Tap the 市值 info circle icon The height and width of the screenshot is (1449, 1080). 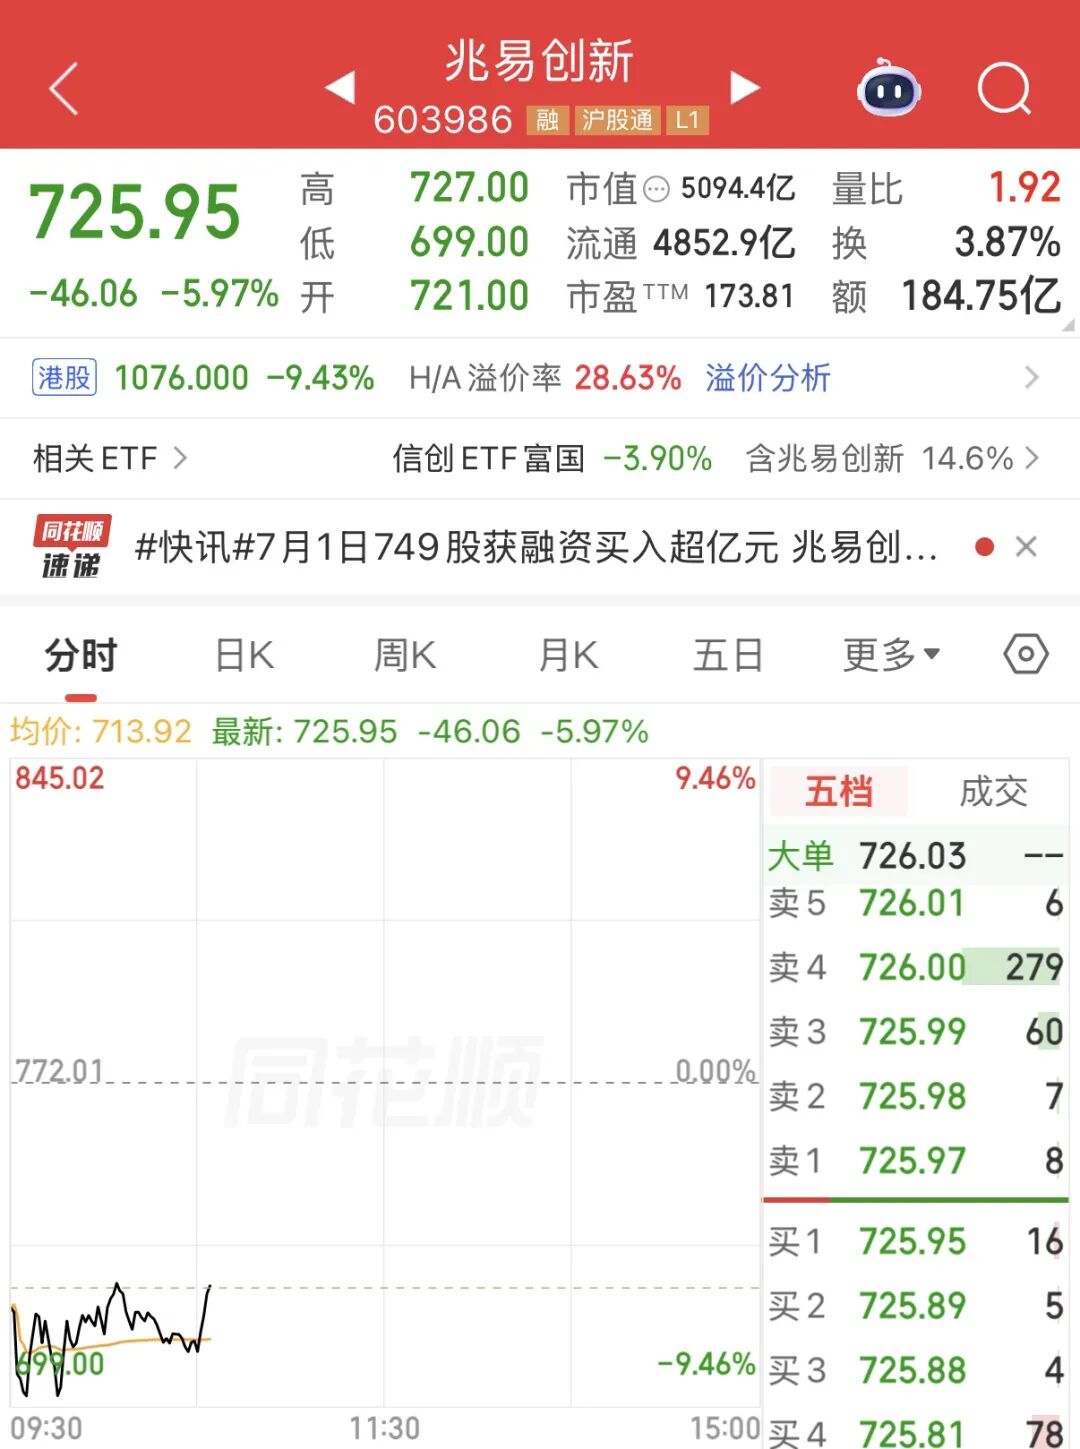tap(656, 189)
